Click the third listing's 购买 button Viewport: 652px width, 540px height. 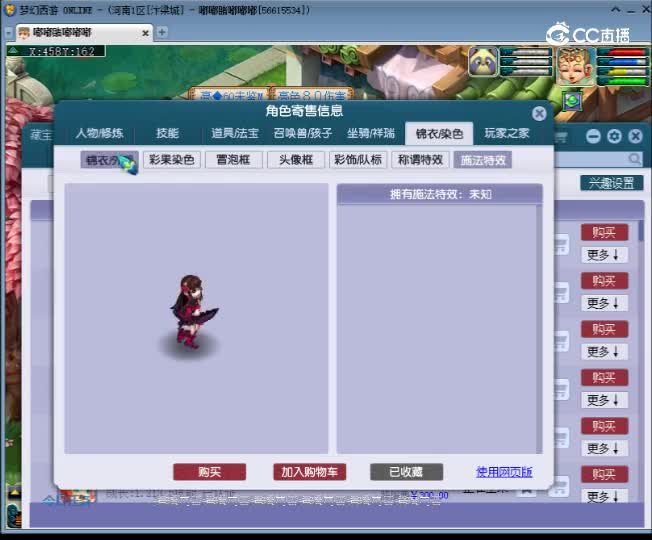[604, 329]
